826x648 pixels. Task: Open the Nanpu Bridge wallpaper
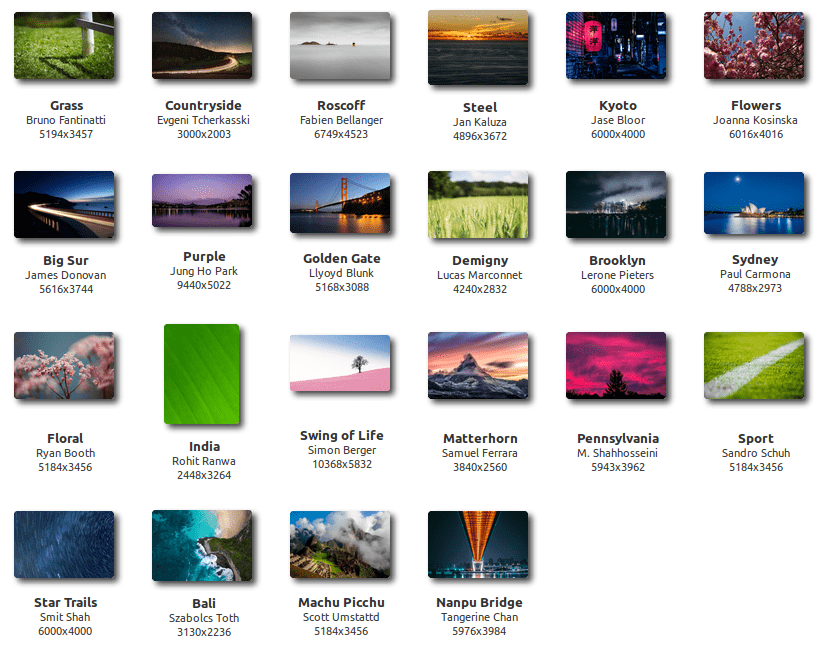tap(479, 545)
